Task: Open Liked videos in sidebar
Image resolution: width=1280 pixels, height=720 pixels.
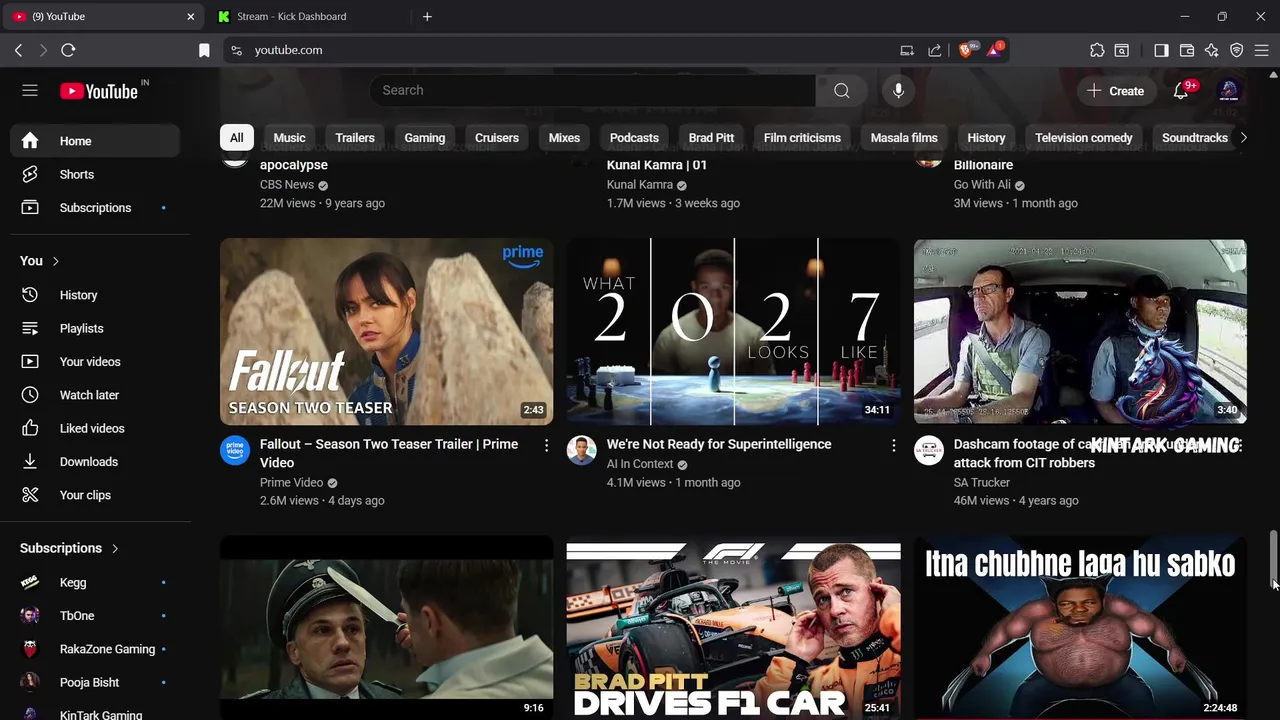Action: point(95,428)
